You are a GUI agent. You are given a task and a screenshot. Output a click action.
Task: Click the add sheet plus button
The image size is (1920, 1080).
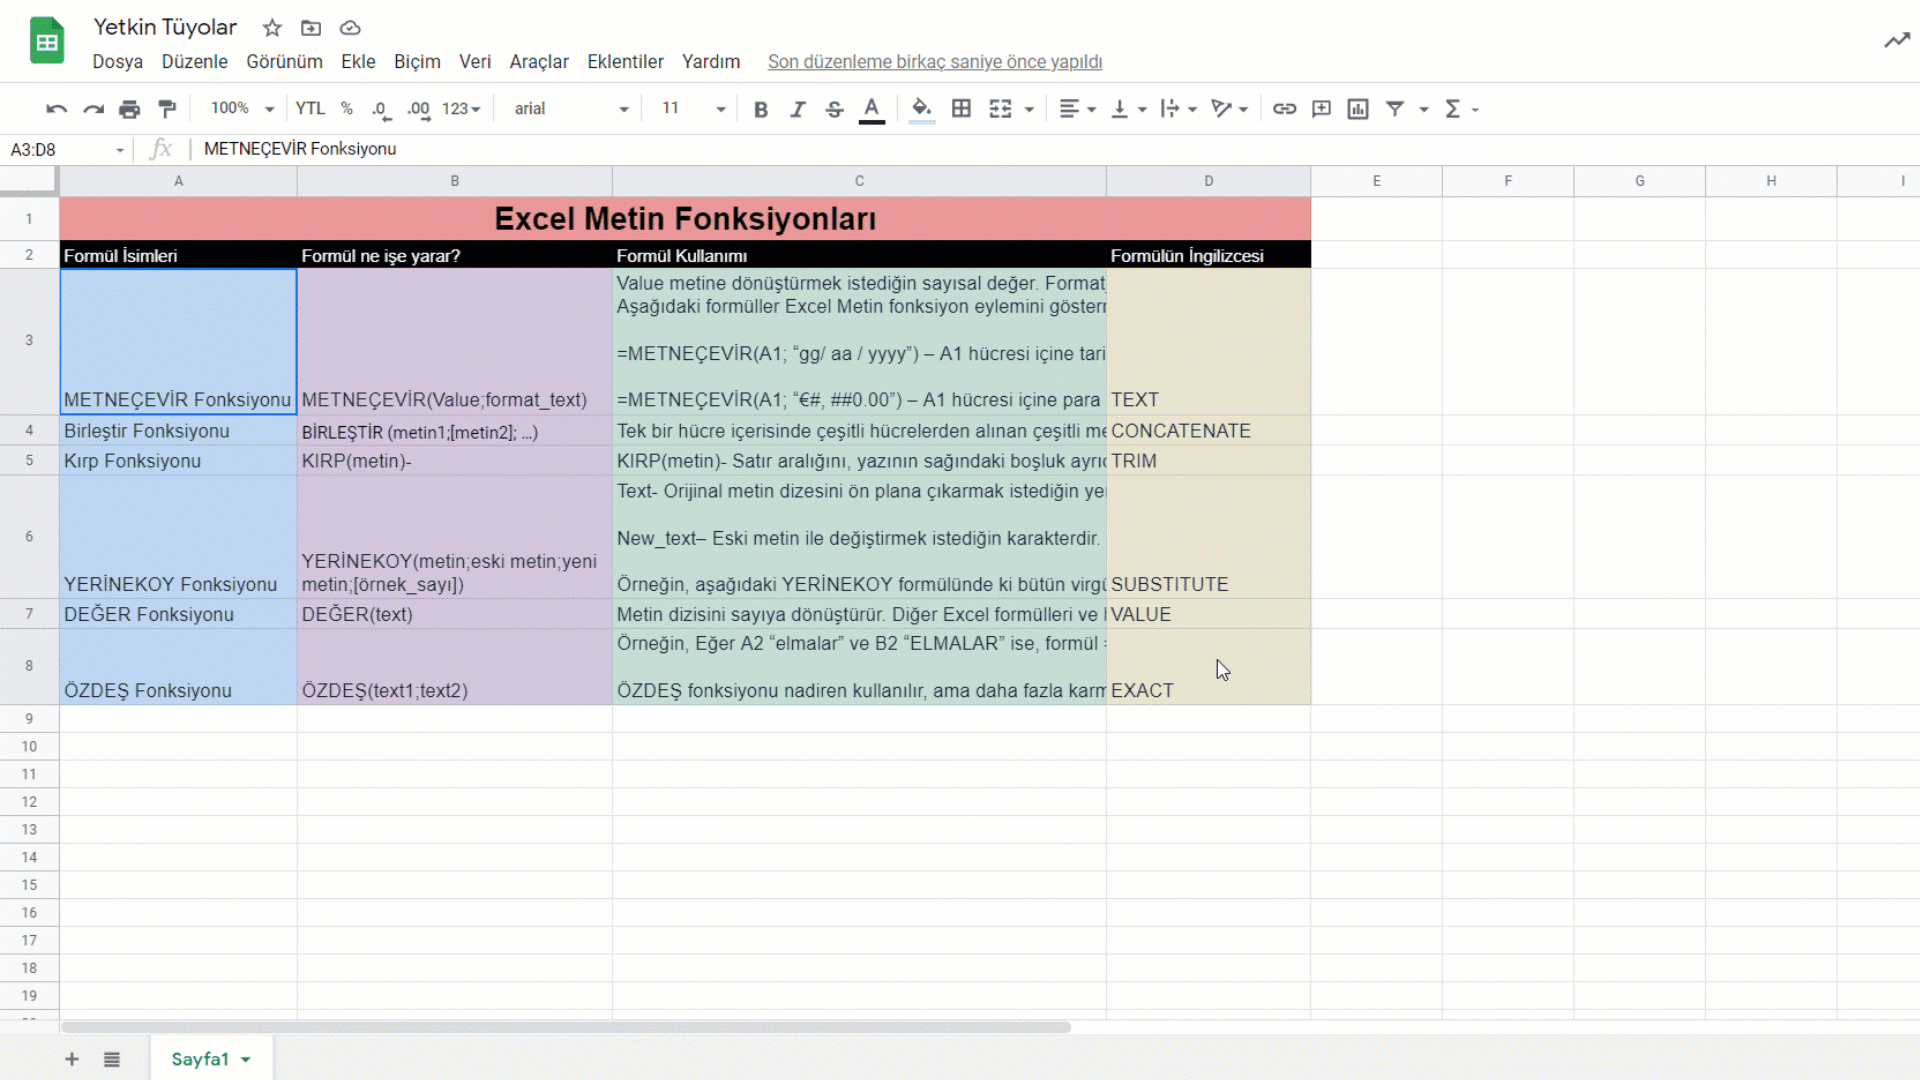pos(71,1059)
